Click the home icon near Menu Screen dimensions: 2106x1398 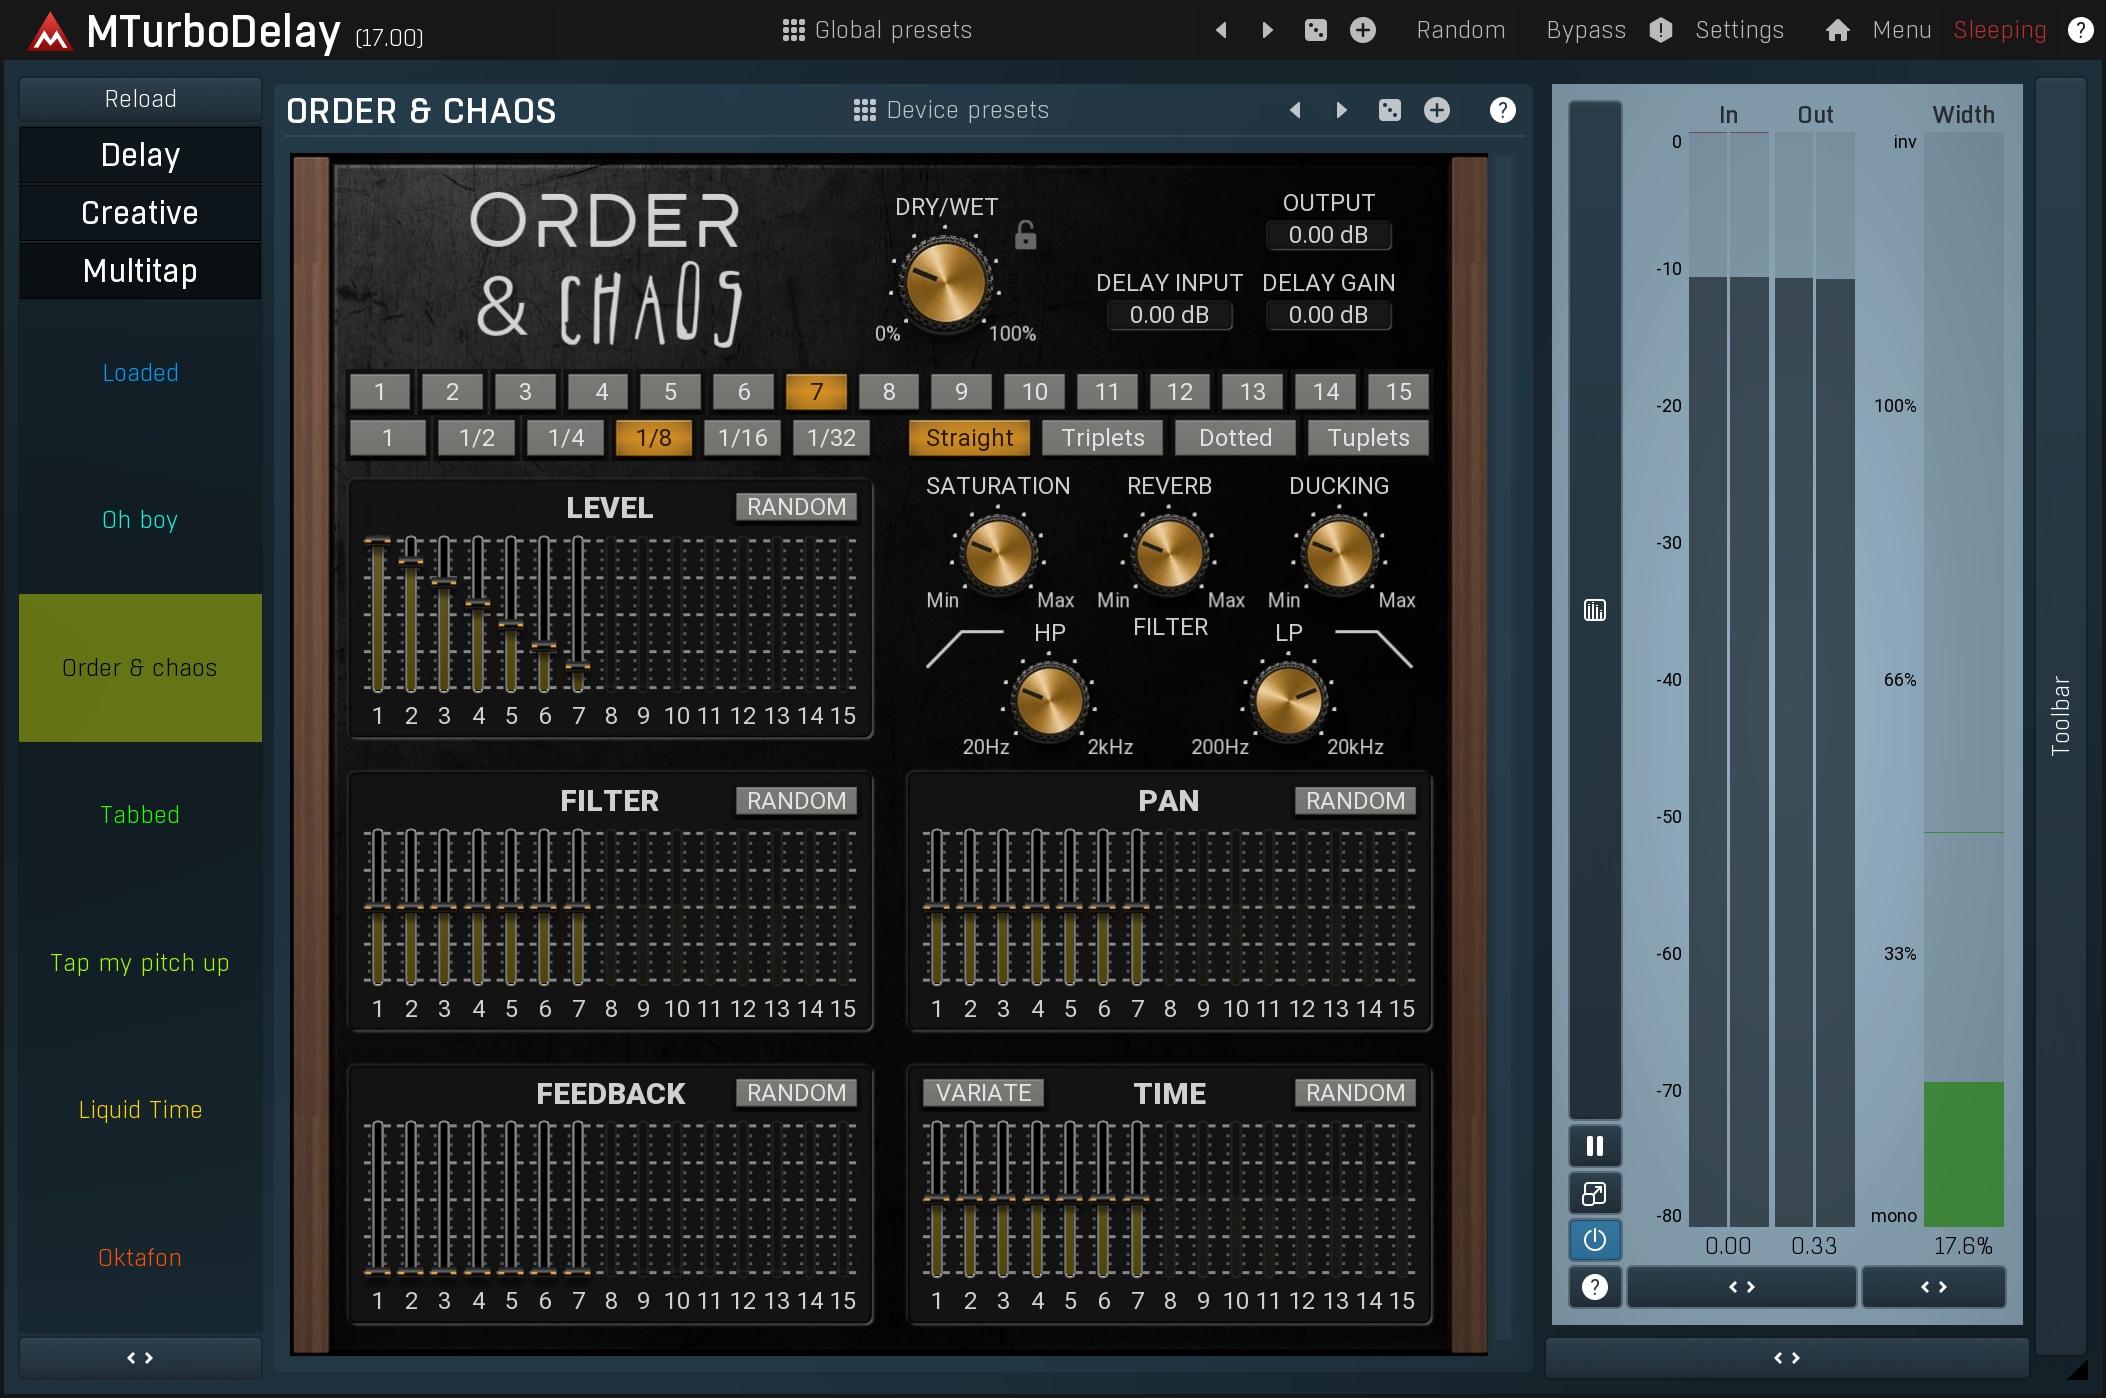pyautogui.click(x=1837, y=30)
